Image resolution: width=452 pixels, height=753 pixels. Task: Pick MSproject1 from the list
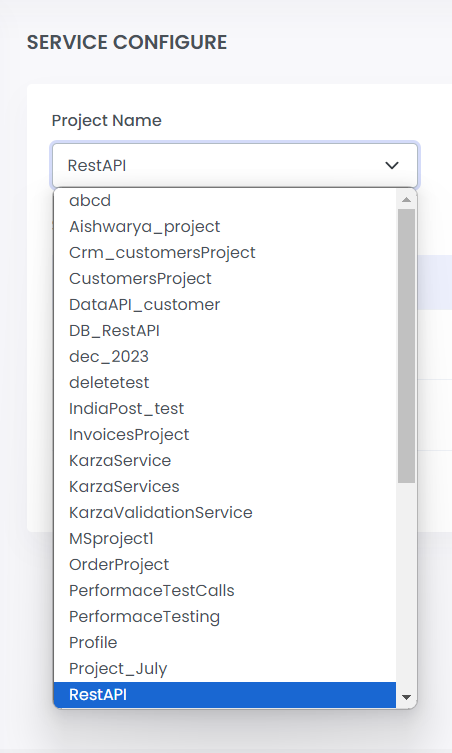[225, 538]
